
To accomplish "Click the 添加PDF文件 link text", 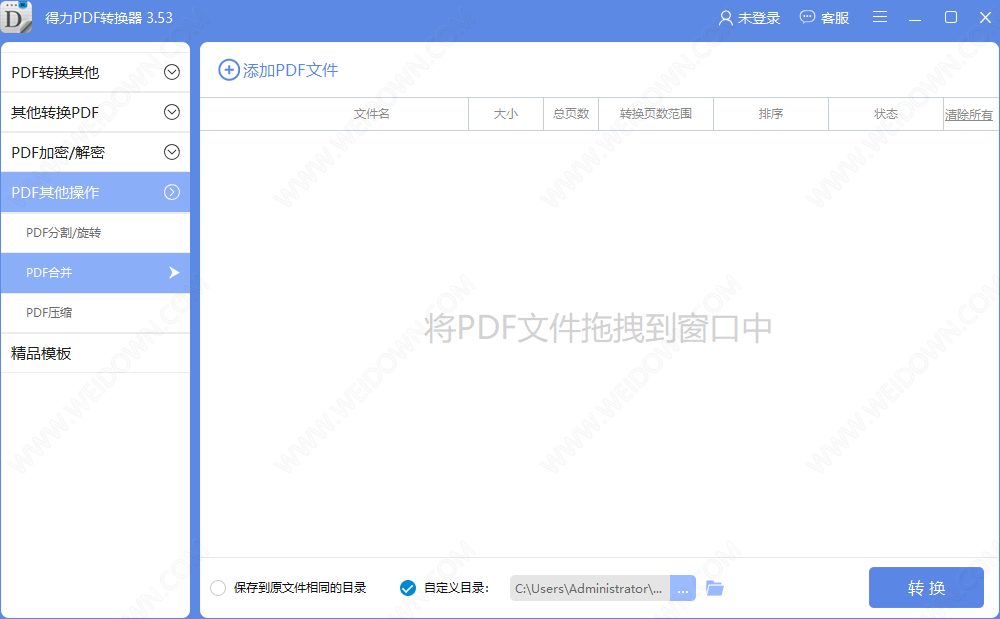I will pos(290,70).
